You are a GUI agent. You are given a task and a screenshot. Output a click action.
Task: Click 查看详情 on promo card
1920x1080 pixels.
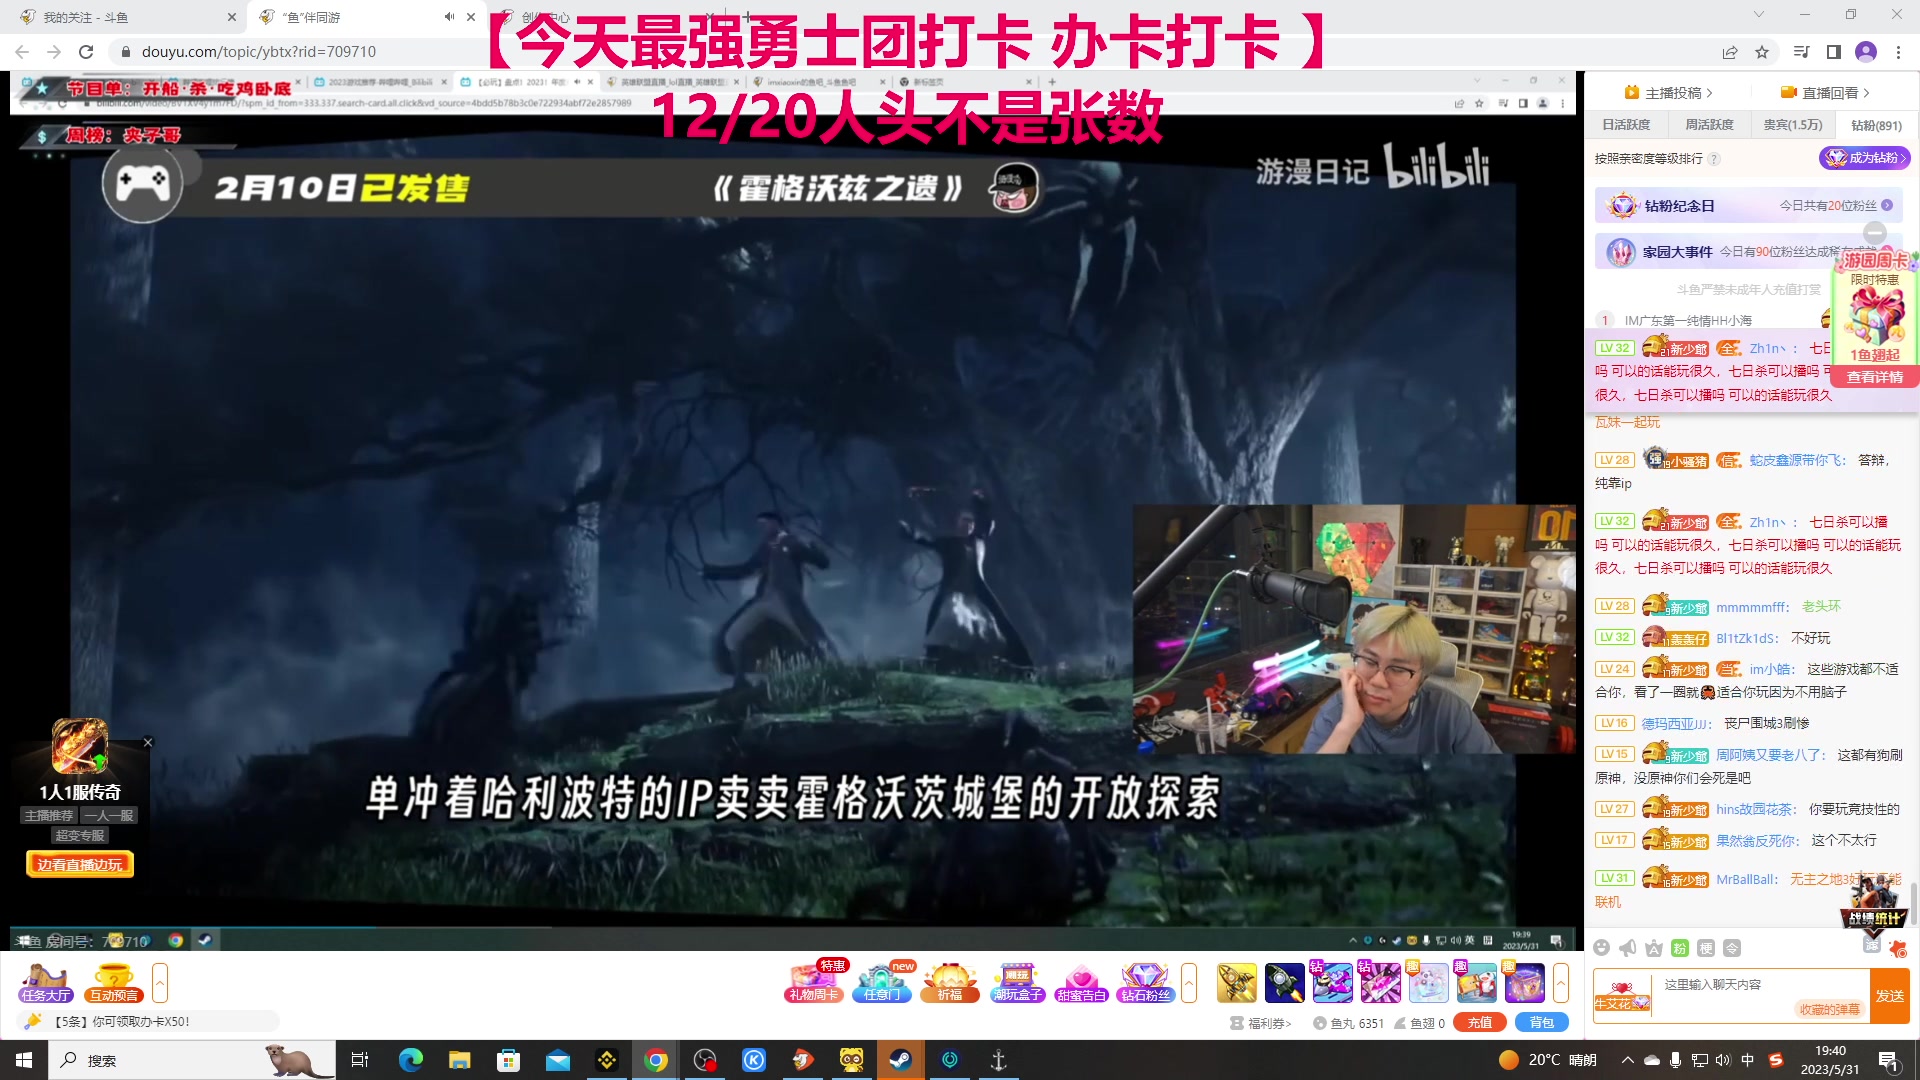pyautogui.click(x=1875, y=377)
